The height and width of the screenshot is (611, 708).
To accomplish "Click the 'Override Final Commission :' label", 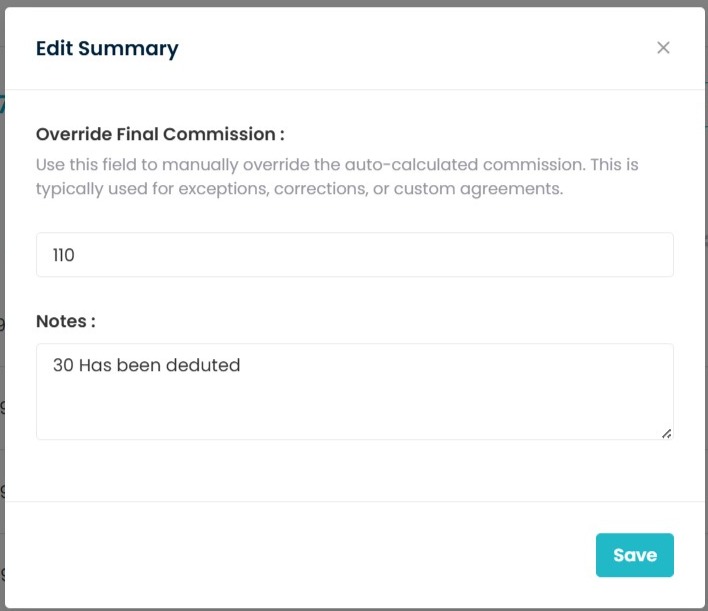I will tap(160, 134).
